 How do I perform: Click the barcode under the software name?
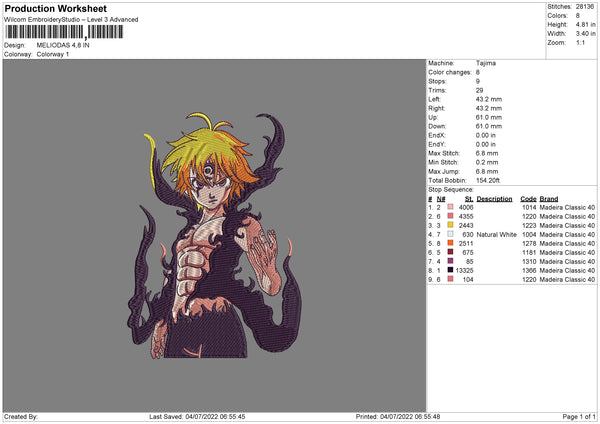(64, 32)
